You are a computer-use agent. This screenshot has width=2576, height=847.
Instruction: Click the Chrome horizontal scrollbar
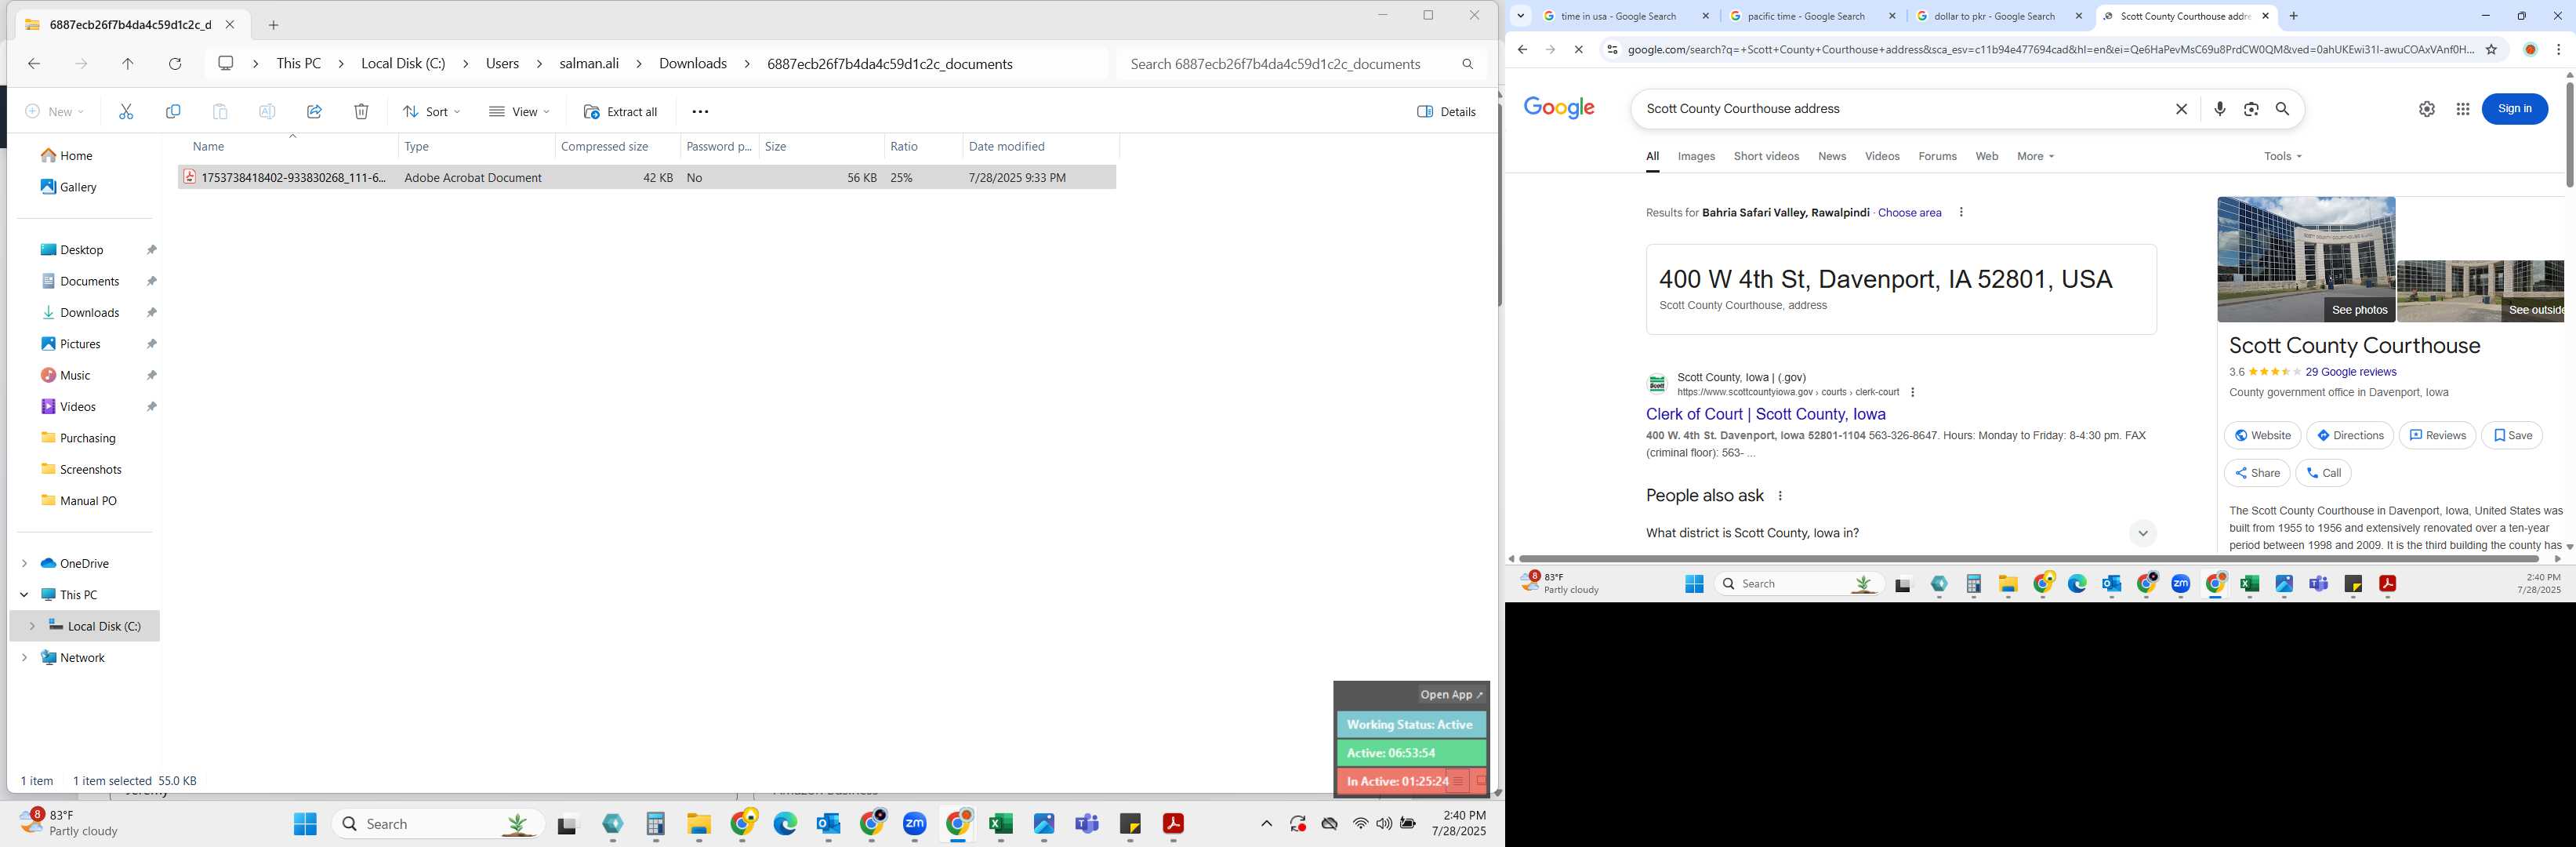click(x=2030, y=559)
